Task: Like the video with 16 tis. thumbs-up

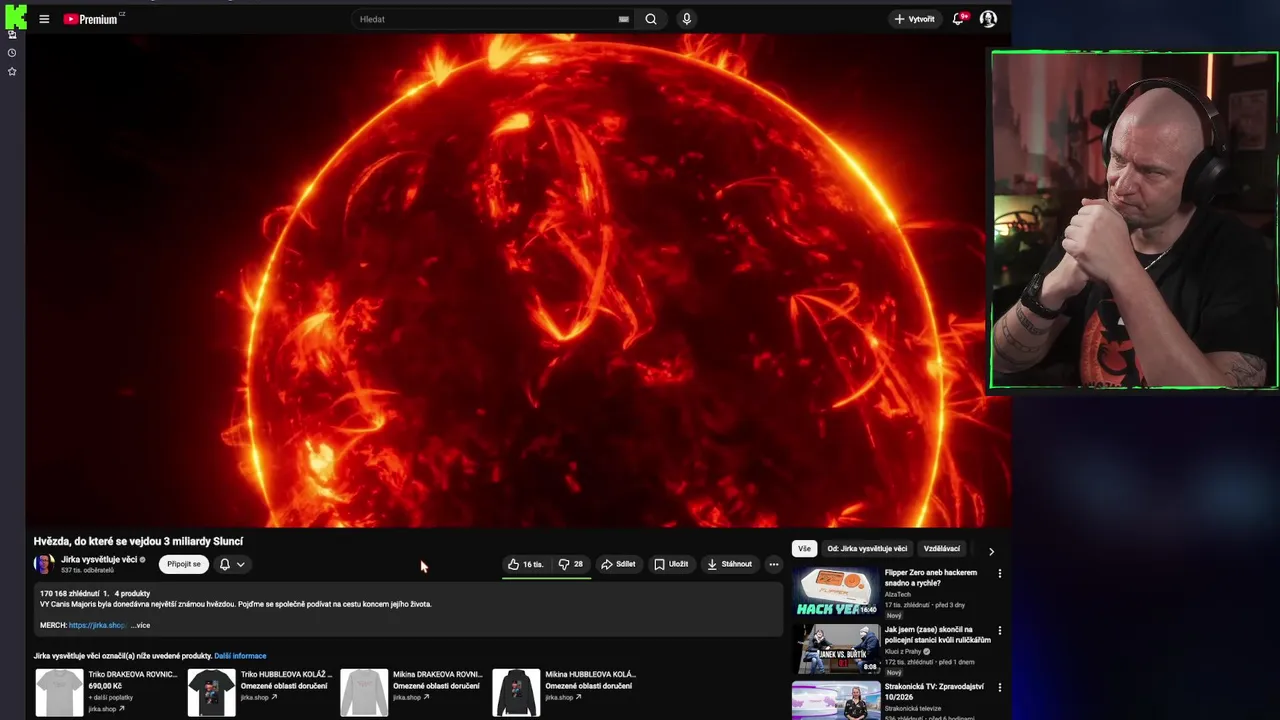Action: 526,564
